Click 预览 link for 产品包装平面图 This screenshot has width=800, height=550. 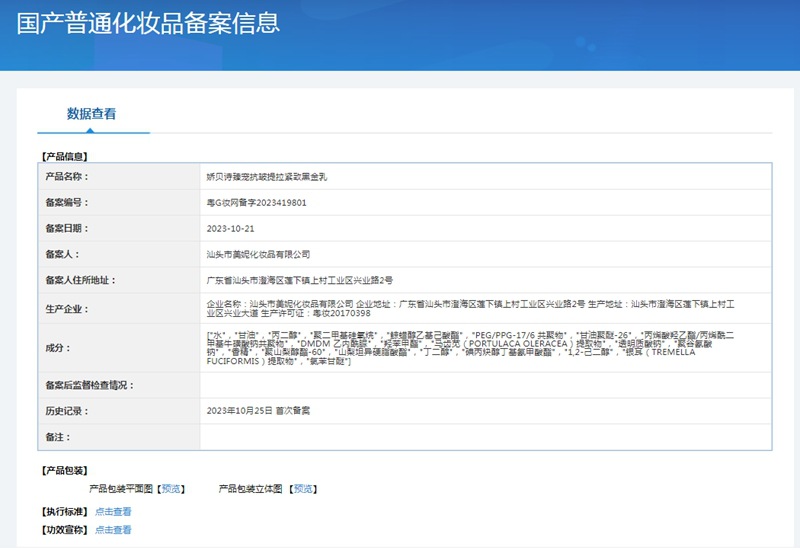171,489
